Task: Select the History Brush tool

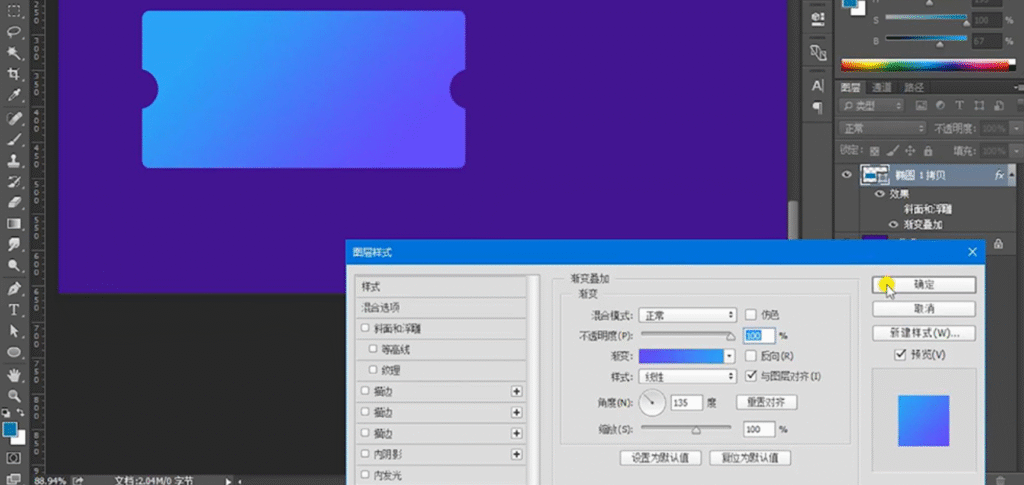Action: (14, 181)
